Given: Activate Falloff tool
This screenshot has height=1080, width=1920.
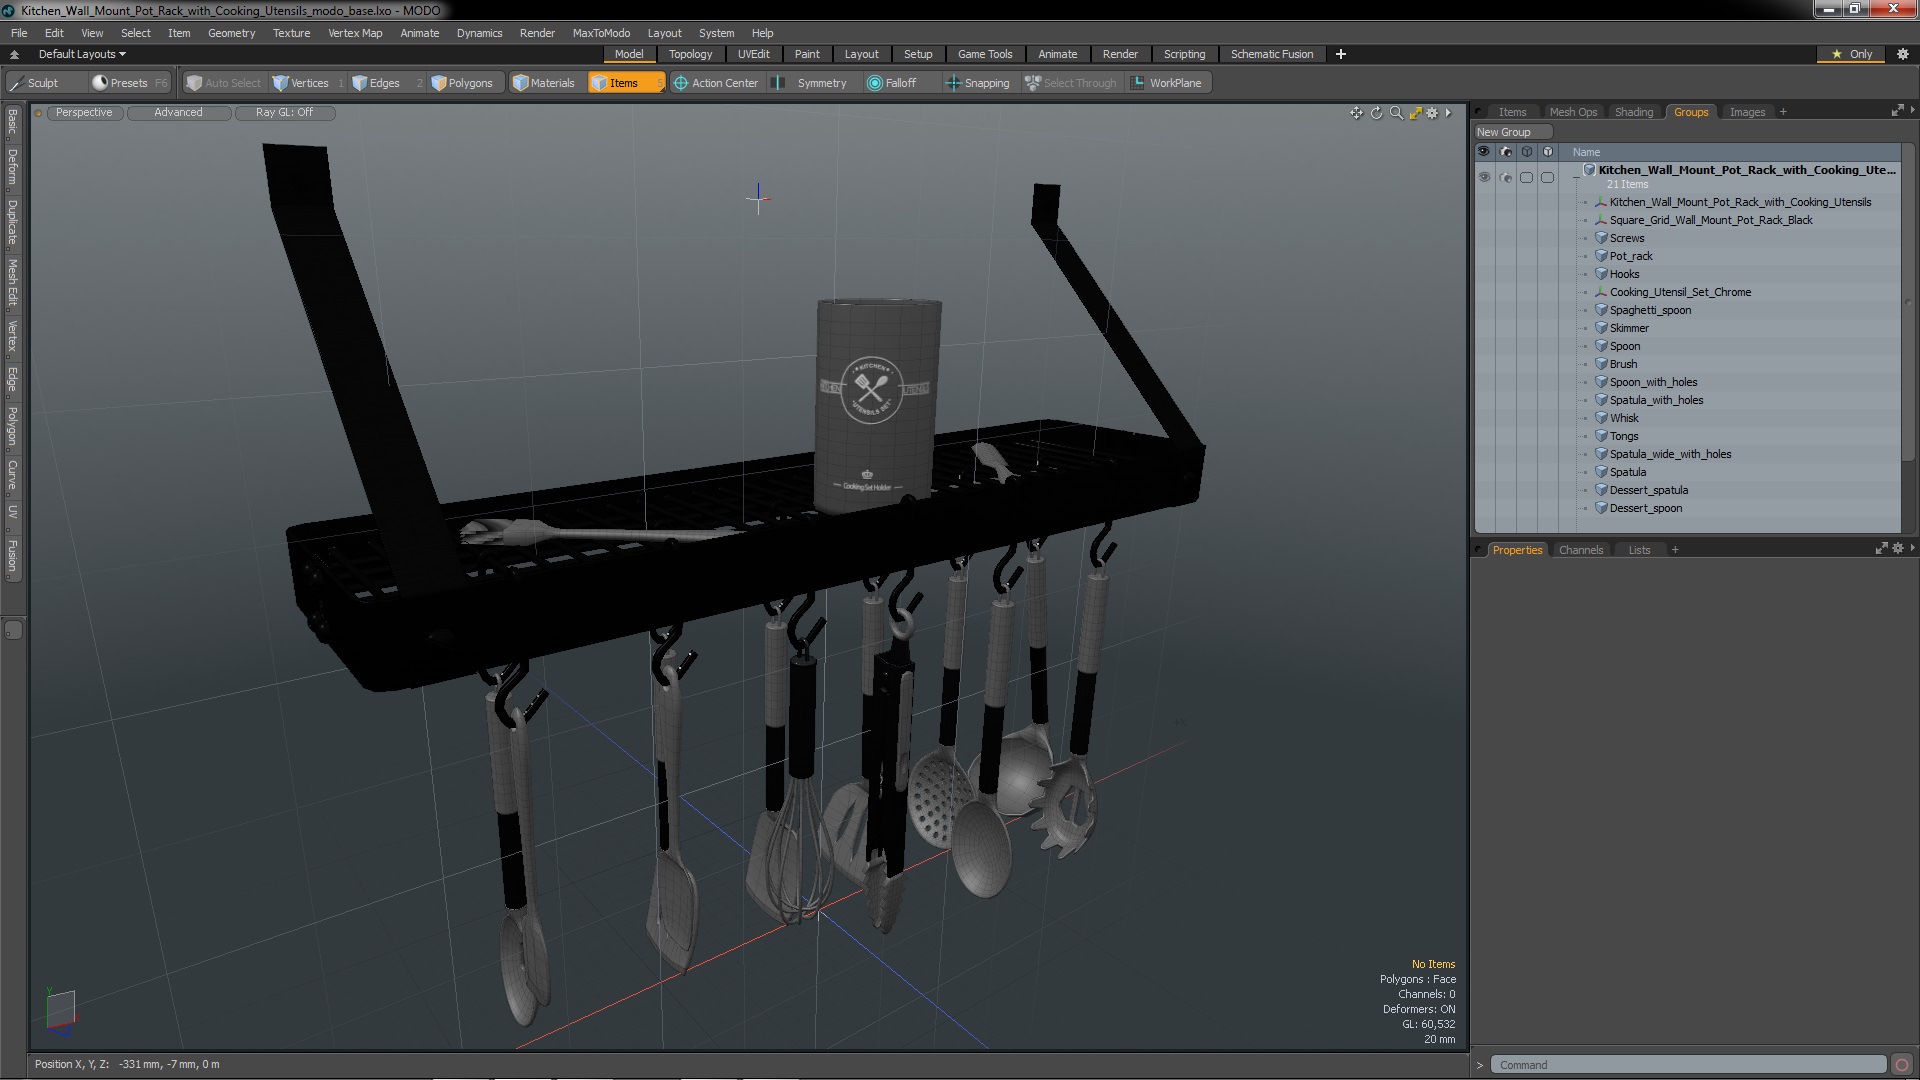Looking at the screenshot, I should [x=891, y=83].
